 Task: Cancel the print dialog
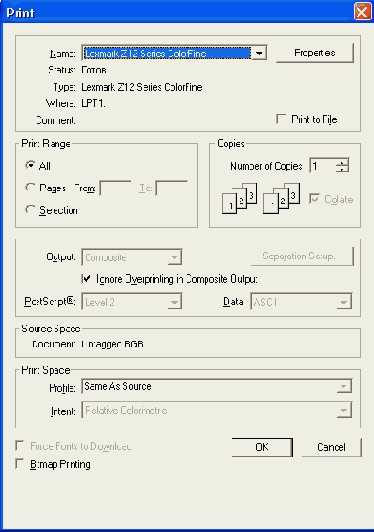tap(332, 447)
